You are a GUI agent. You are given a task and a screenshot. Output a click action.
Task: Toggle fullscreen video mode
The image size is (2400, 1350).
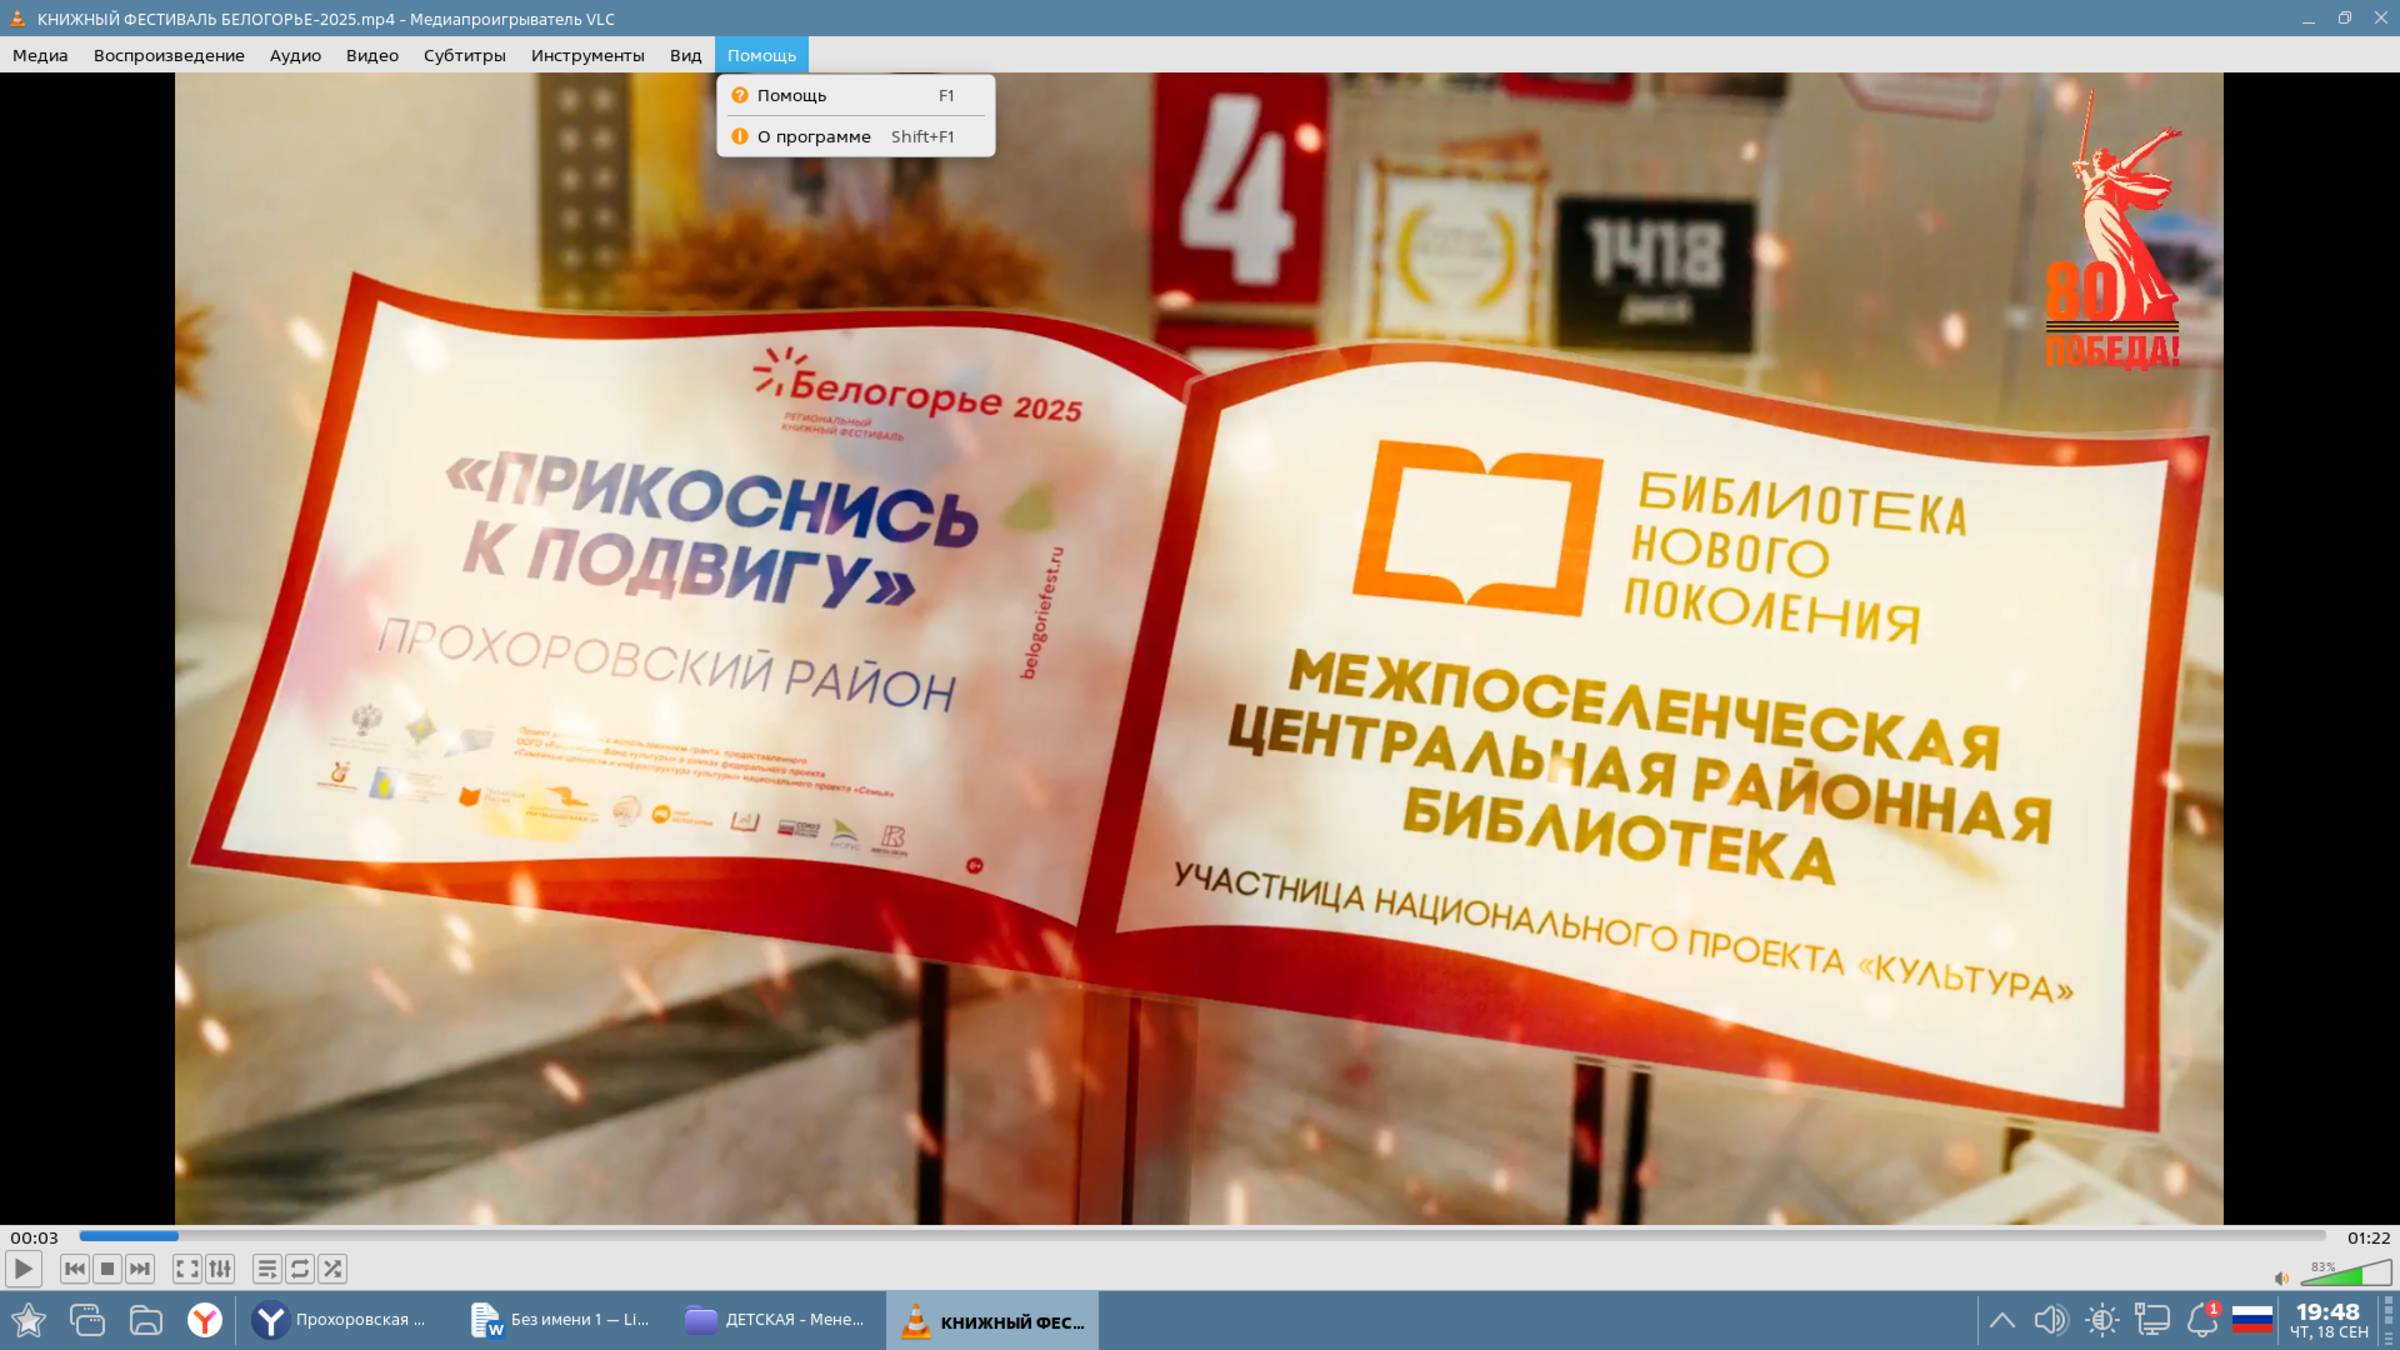click(x=187, y=1269)
